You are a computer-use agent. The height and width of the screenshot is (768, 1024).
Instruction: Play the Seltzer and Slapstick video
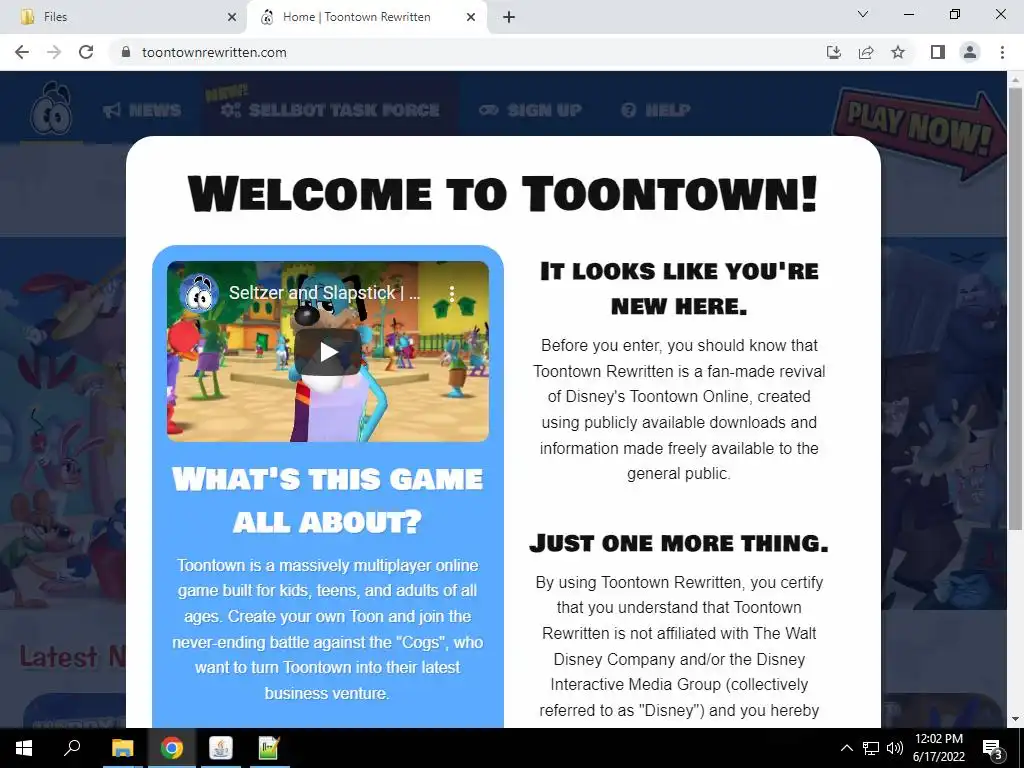click(x=327, y=352)
